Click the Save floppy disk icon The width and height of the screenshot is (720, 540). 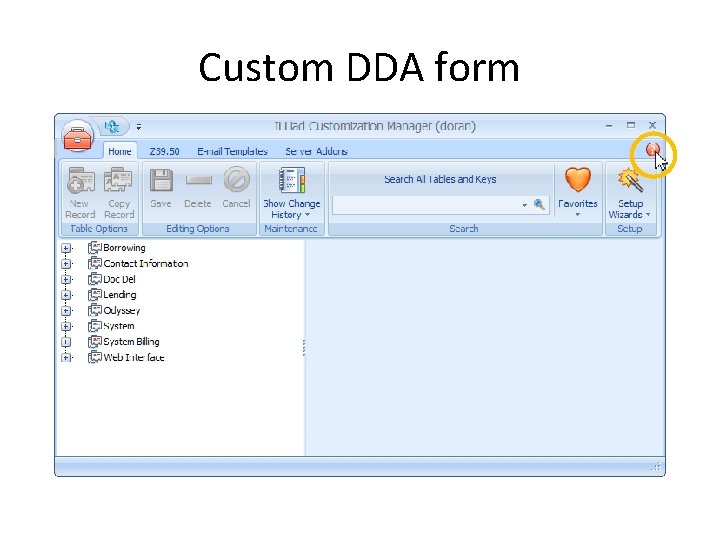coord(161,180)
